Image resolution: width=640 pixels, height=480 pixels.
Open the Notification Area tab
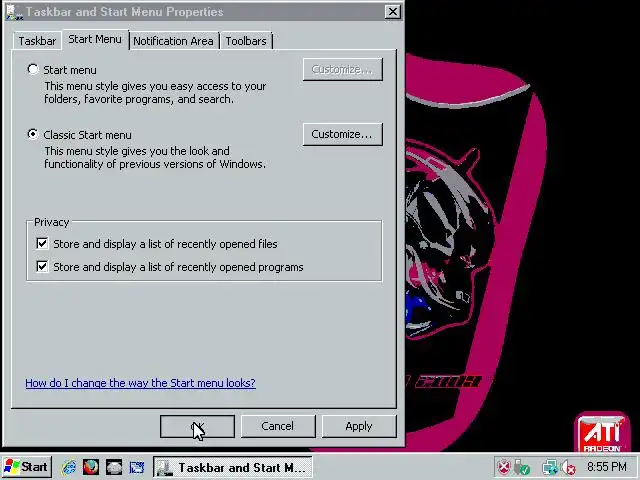[x=173, y=41]
